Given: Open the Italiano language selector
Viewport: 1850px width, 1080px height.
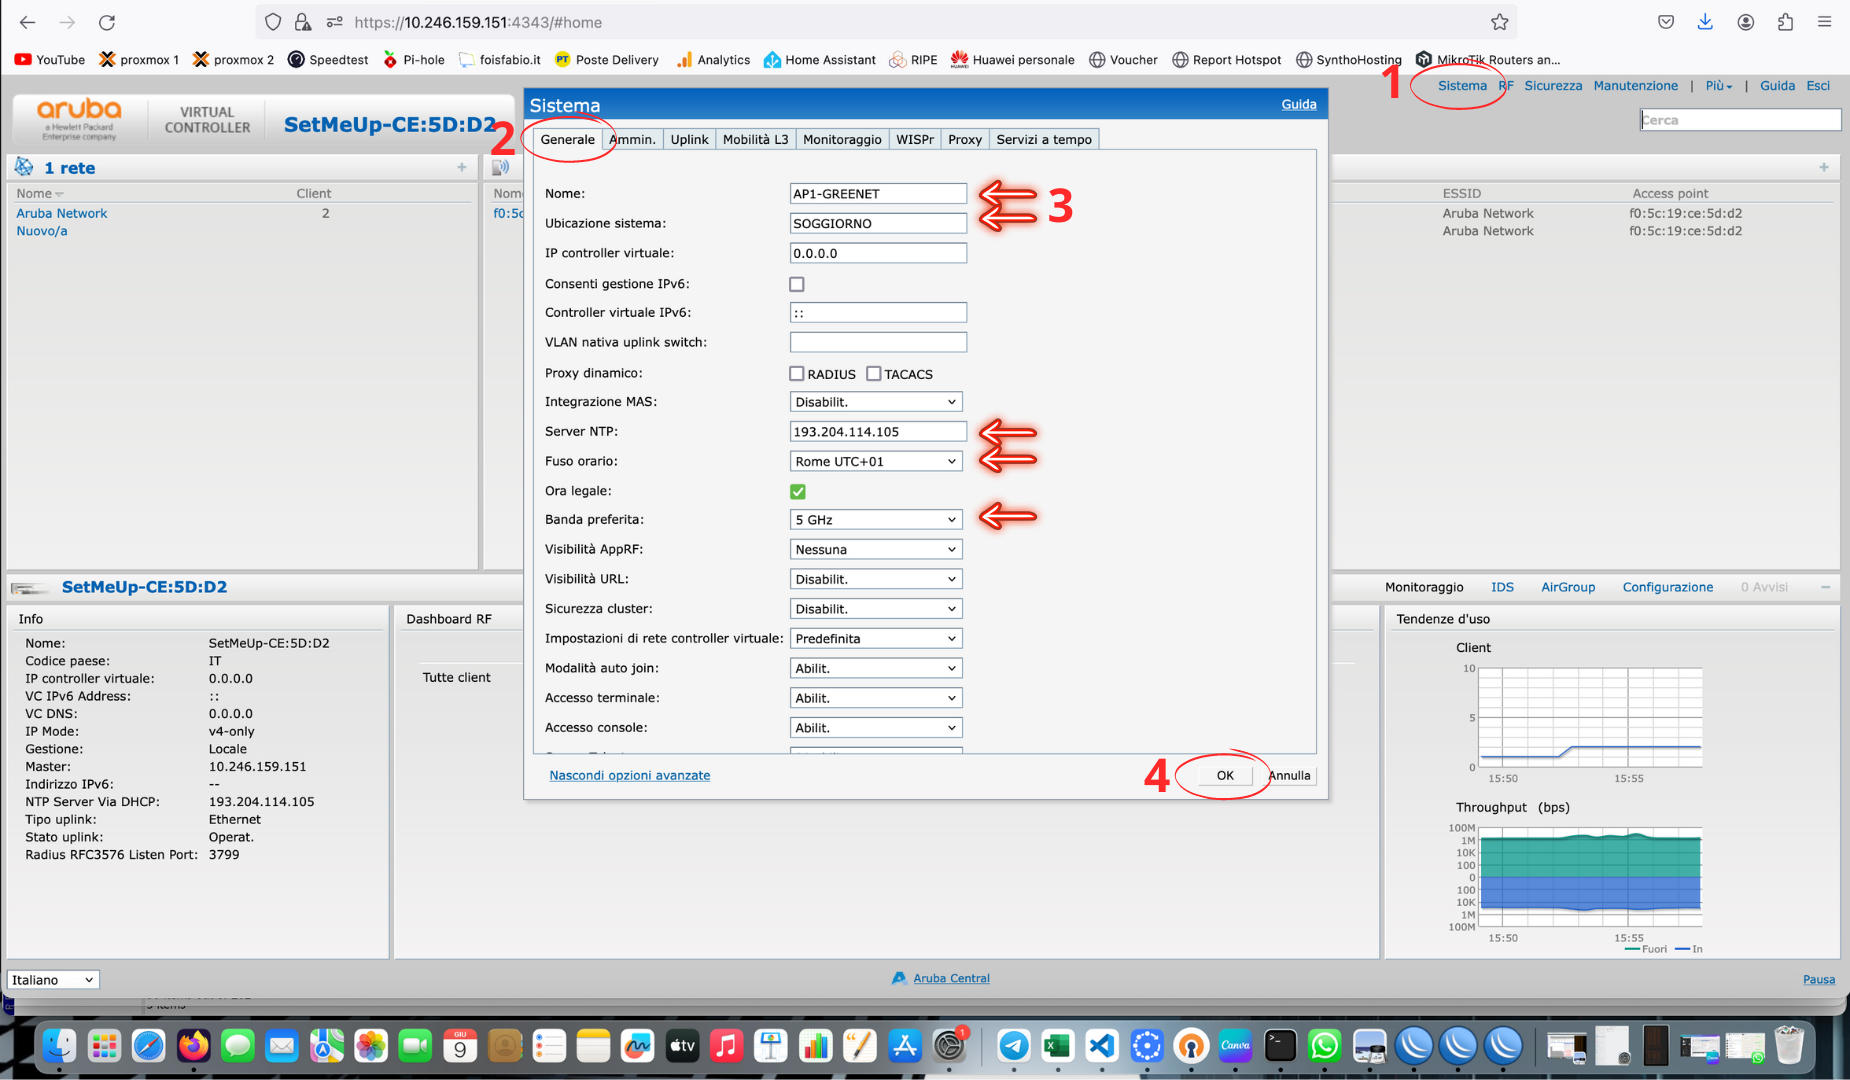Looking at the screenshot, I should tap(53, 980).
